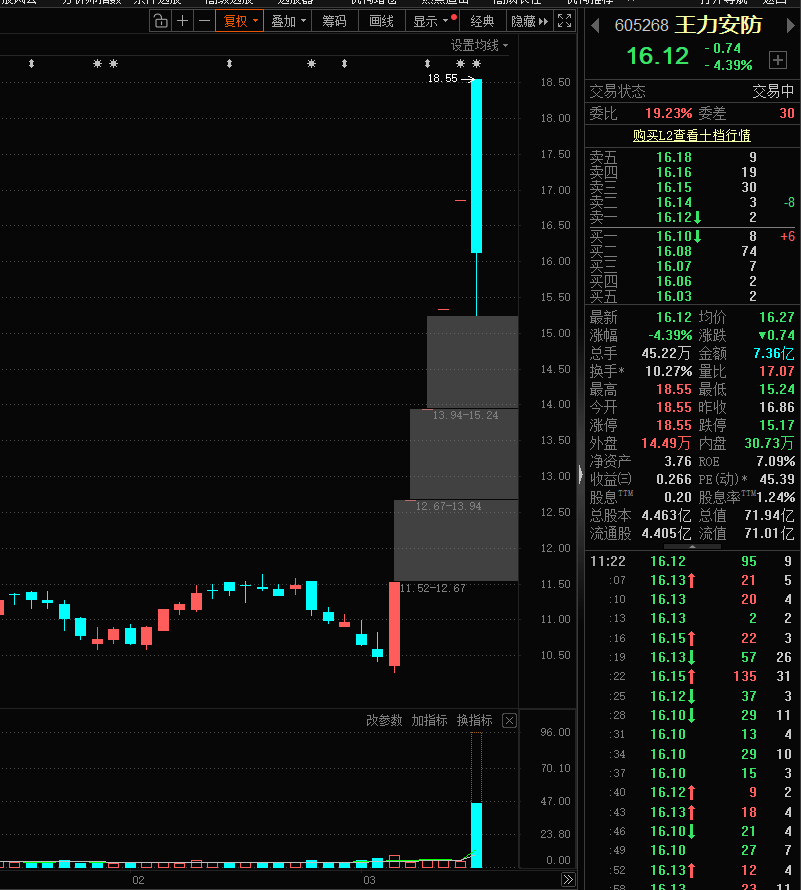
Task: Click 购买L2查看十档行情 link
Action: click(691, 135)
